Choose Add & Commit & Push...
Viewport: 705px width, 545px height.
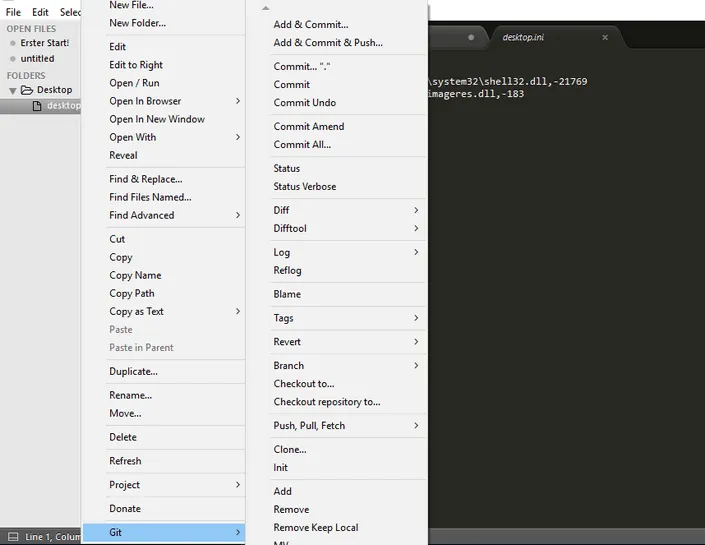tap(328, 43)
